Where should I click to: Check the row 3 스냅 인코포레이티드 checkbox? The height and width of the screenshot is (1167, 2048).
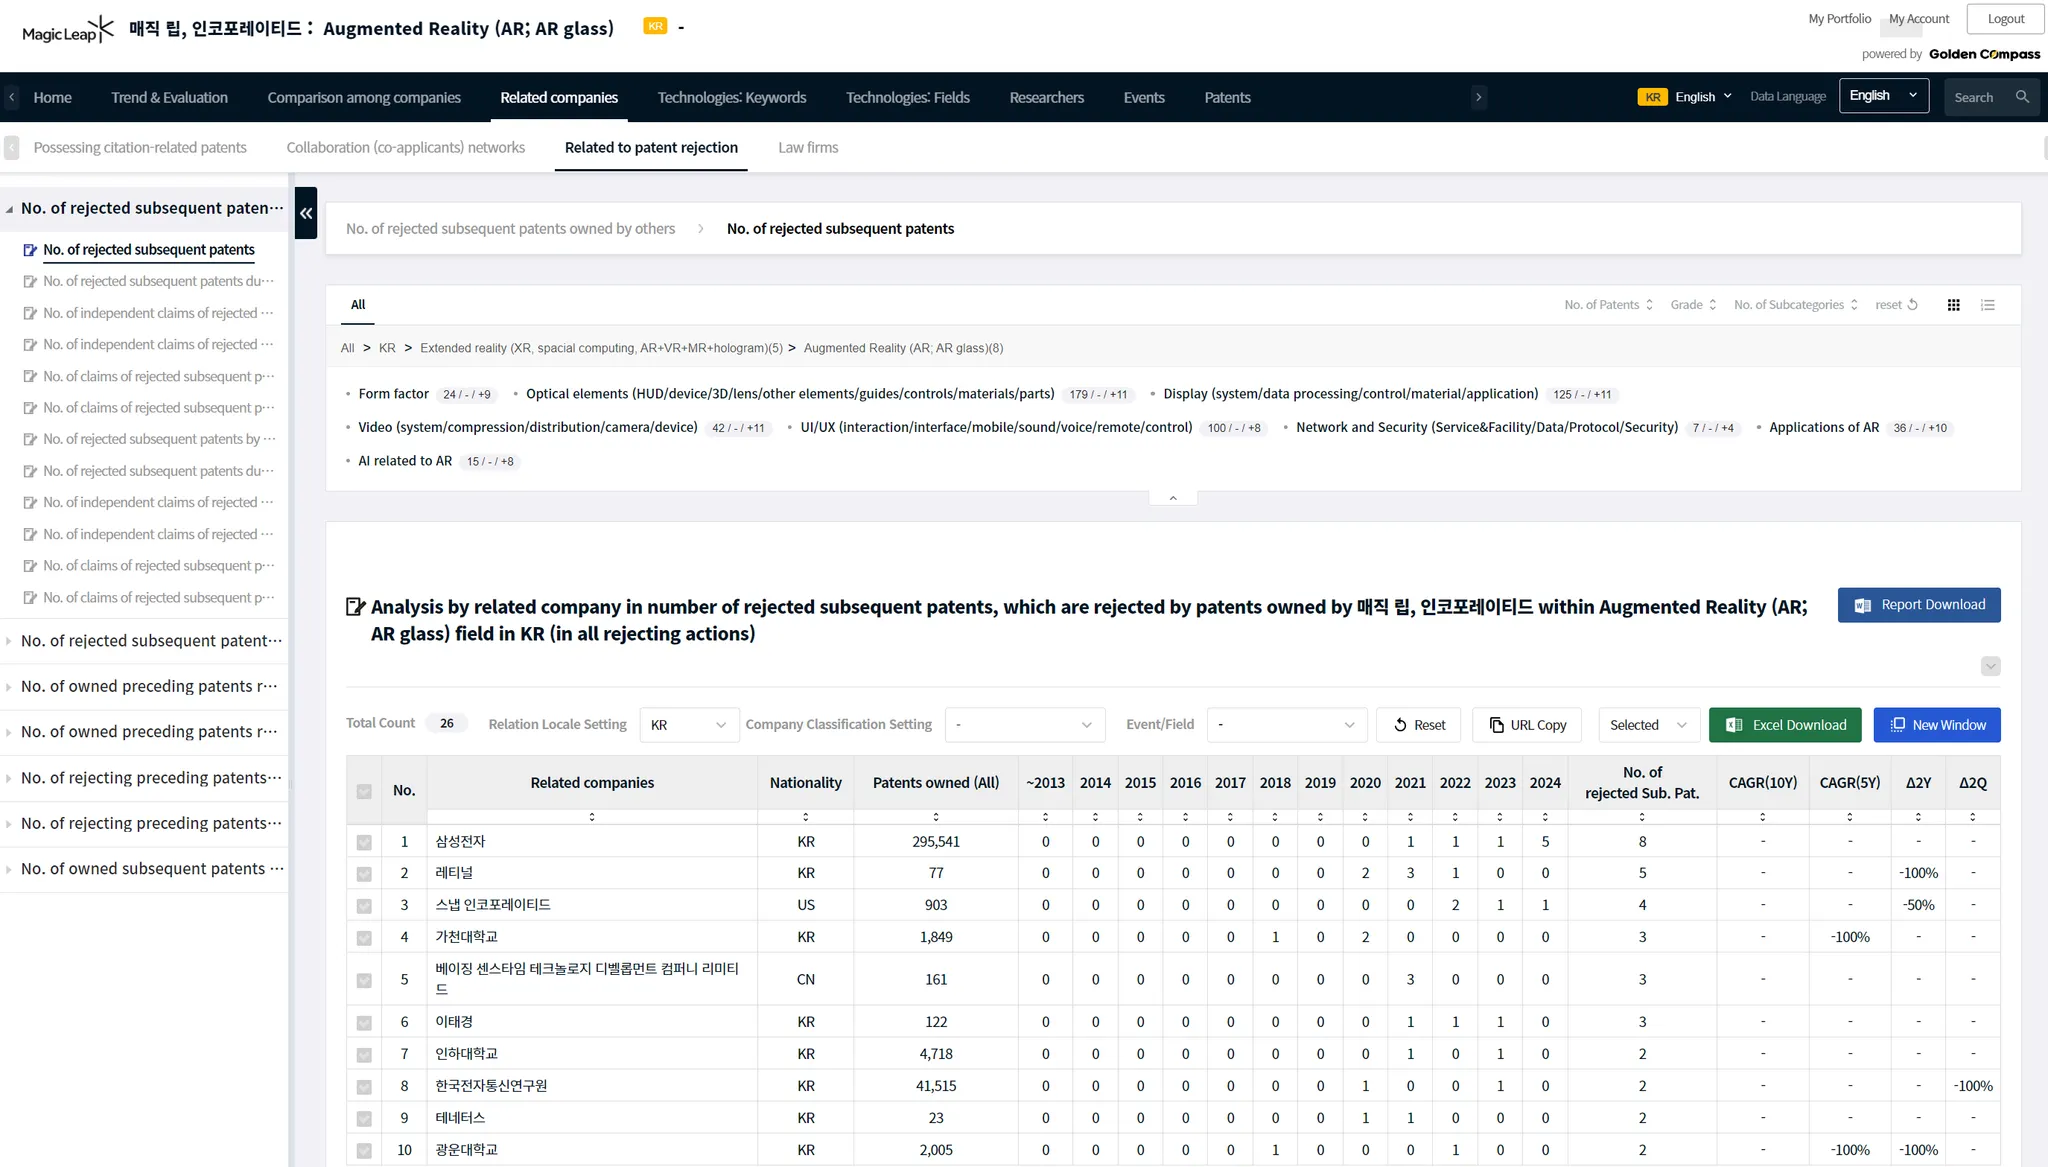click(364, 906)
